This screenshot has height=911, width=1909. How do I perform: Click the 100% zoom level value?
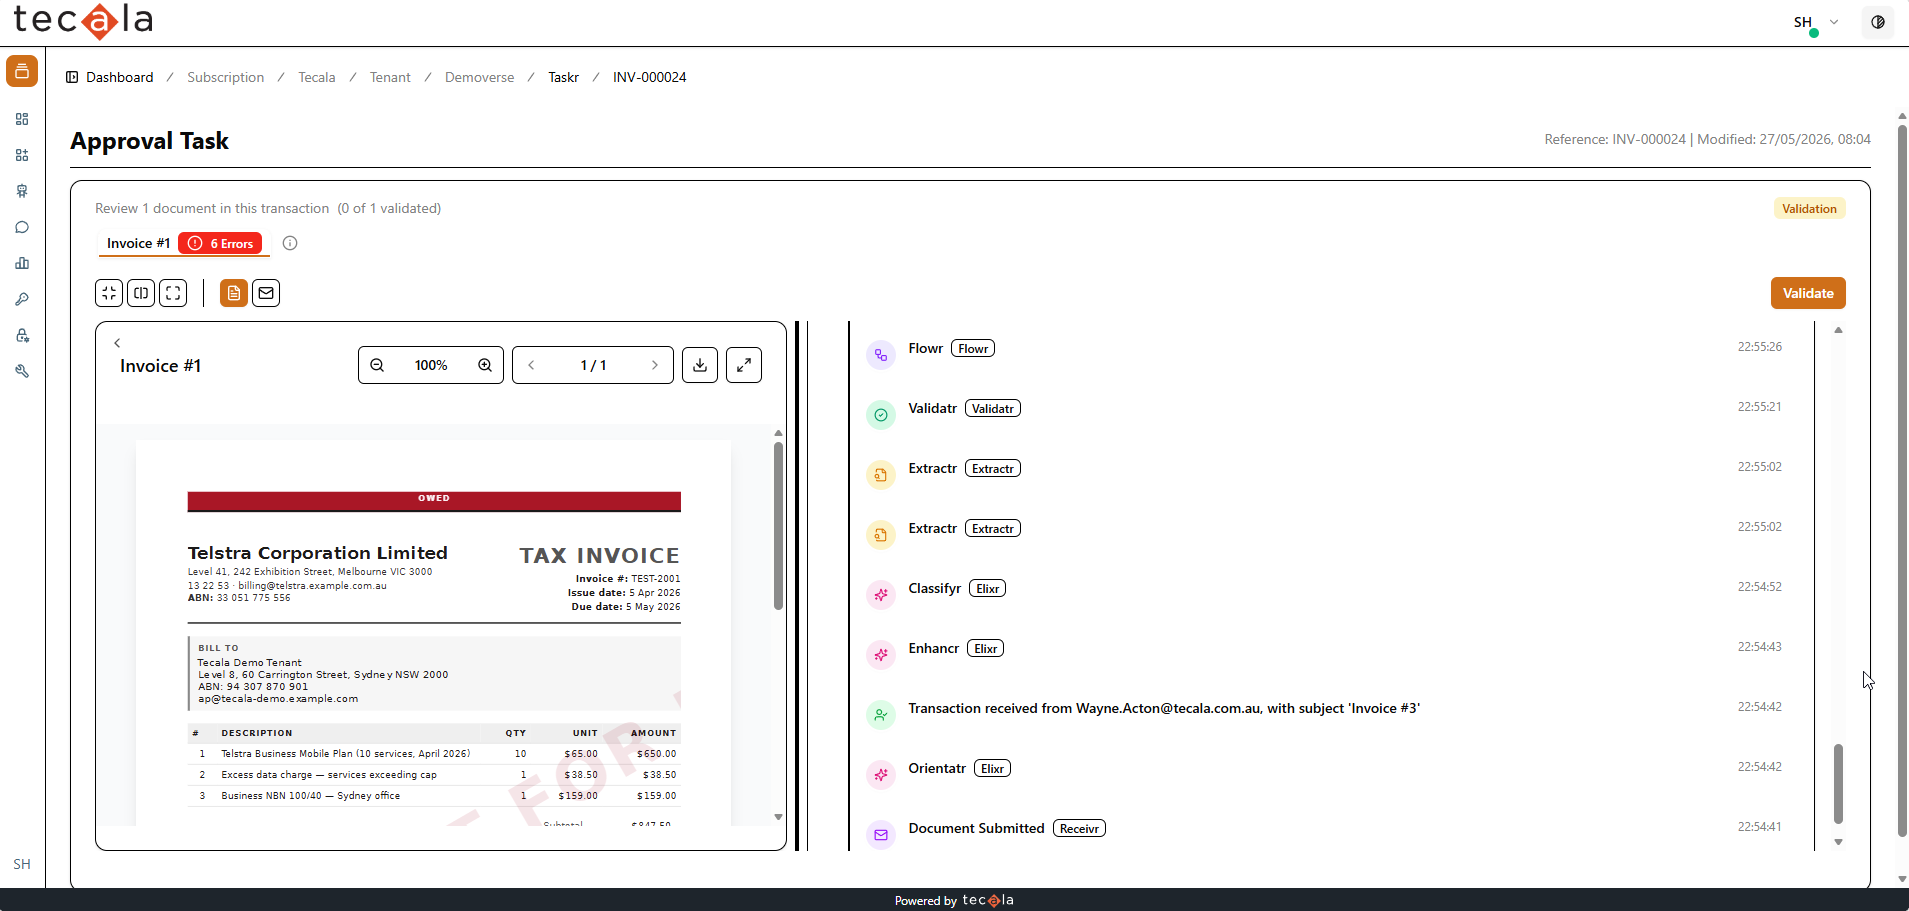tap(431, 365)
